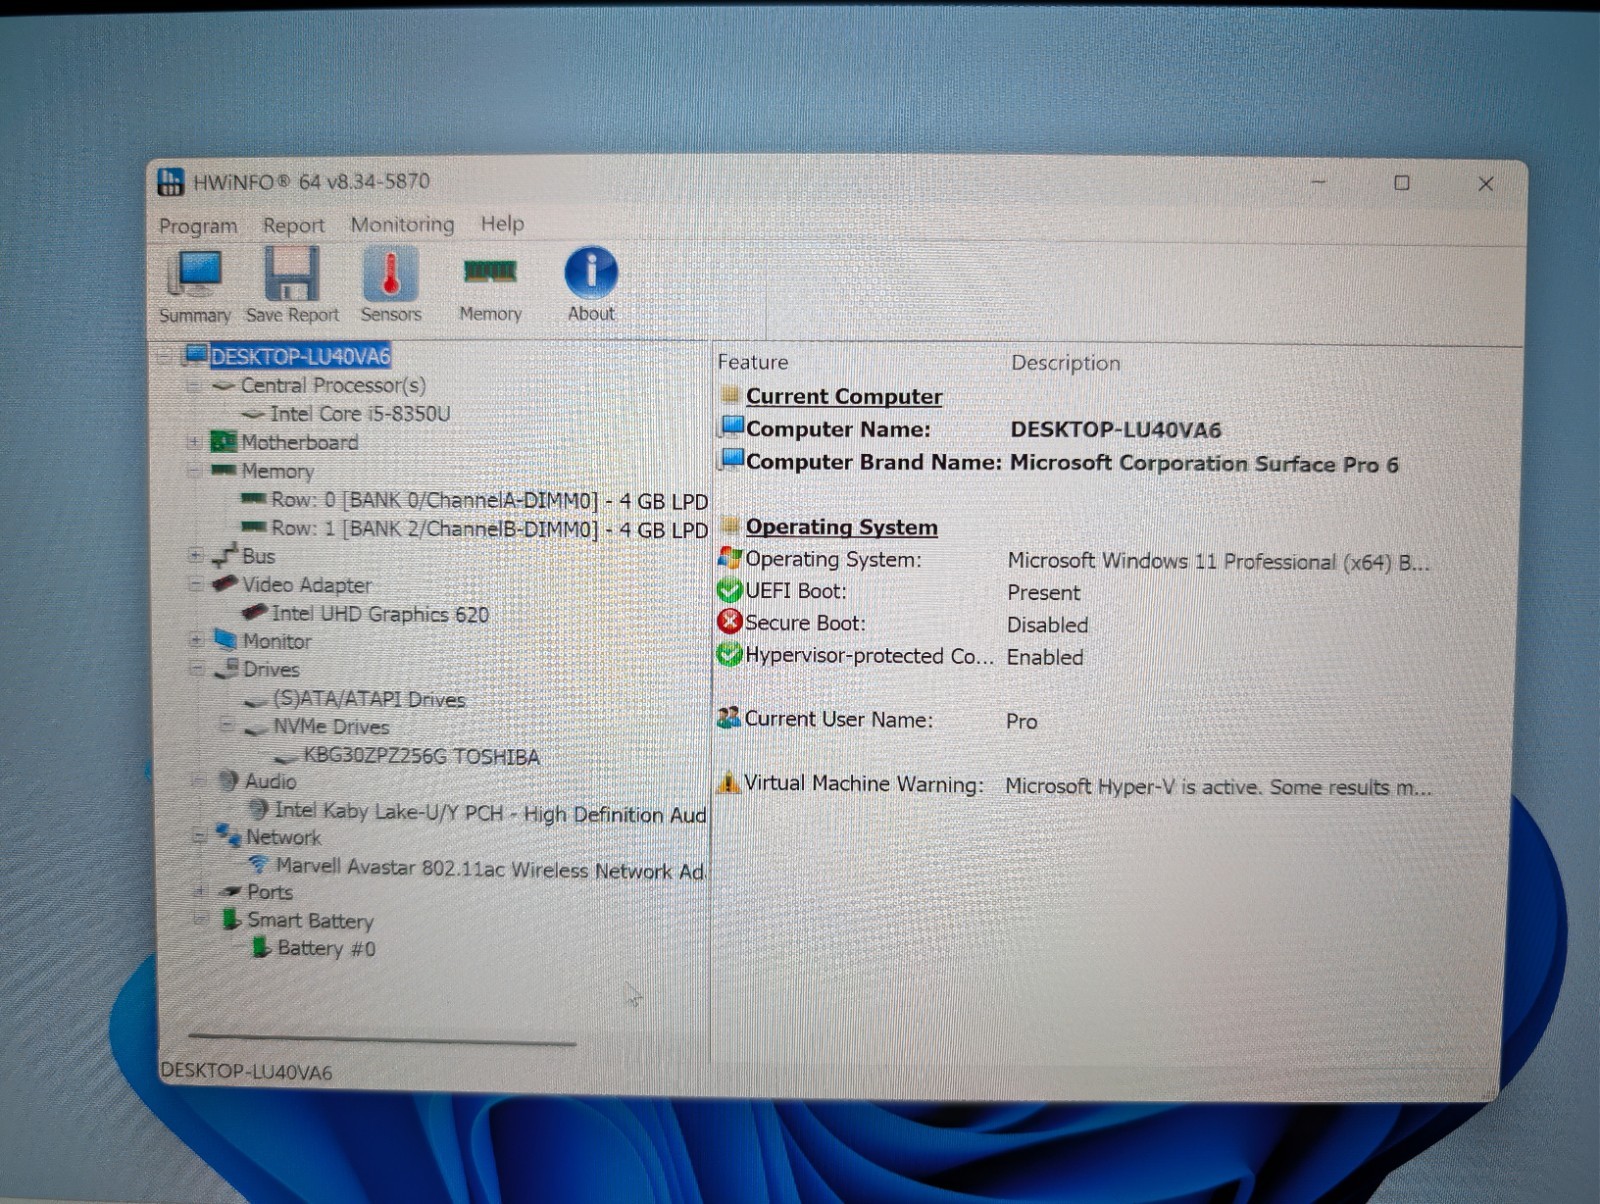1600x1204 pixels.
Task: Open the Help menu
Action: tap(502, 224)
